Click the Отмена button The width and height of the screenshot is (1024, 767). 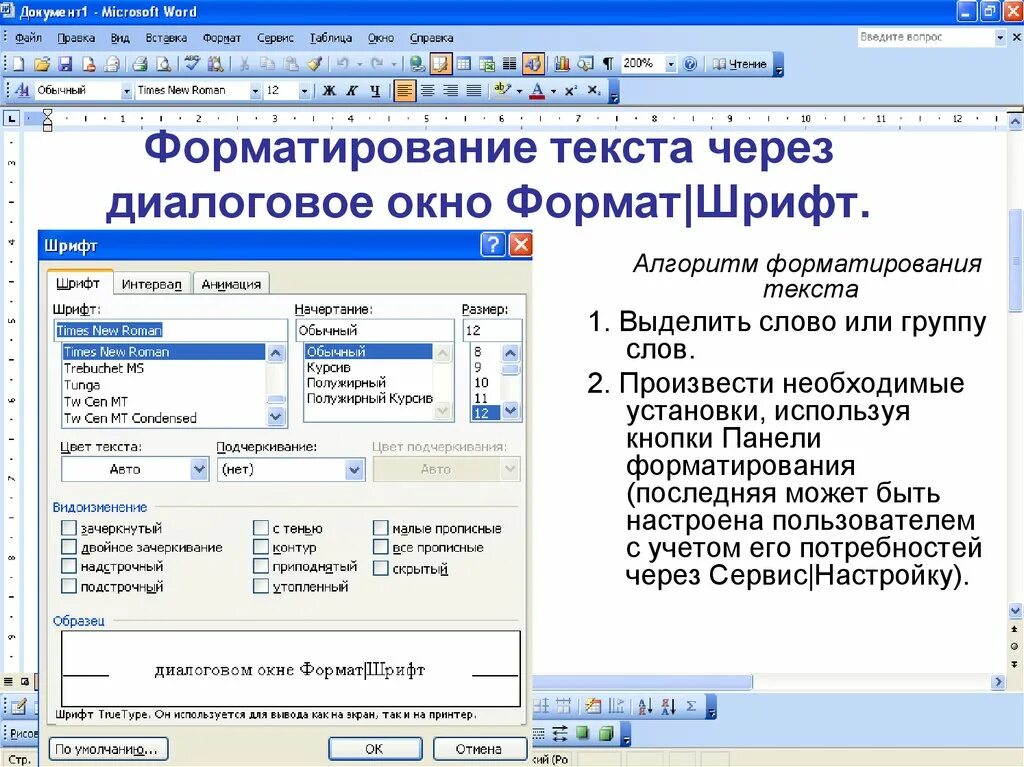pos(479,749)
